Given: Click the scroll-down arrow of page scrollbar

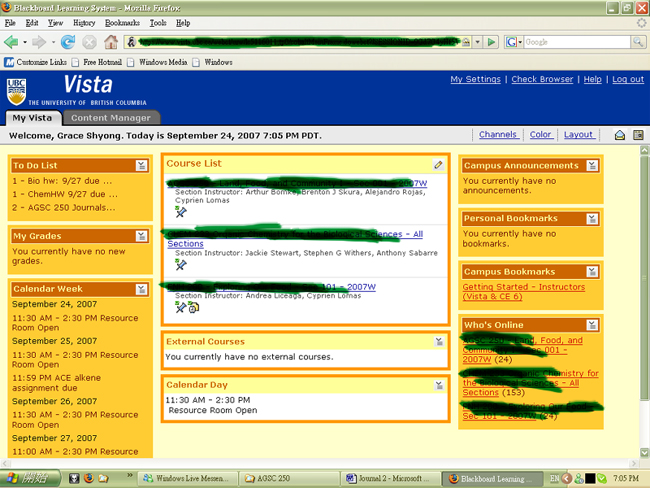Looking at the screenshot, I should pyautogui.click(x=644, y=452).
